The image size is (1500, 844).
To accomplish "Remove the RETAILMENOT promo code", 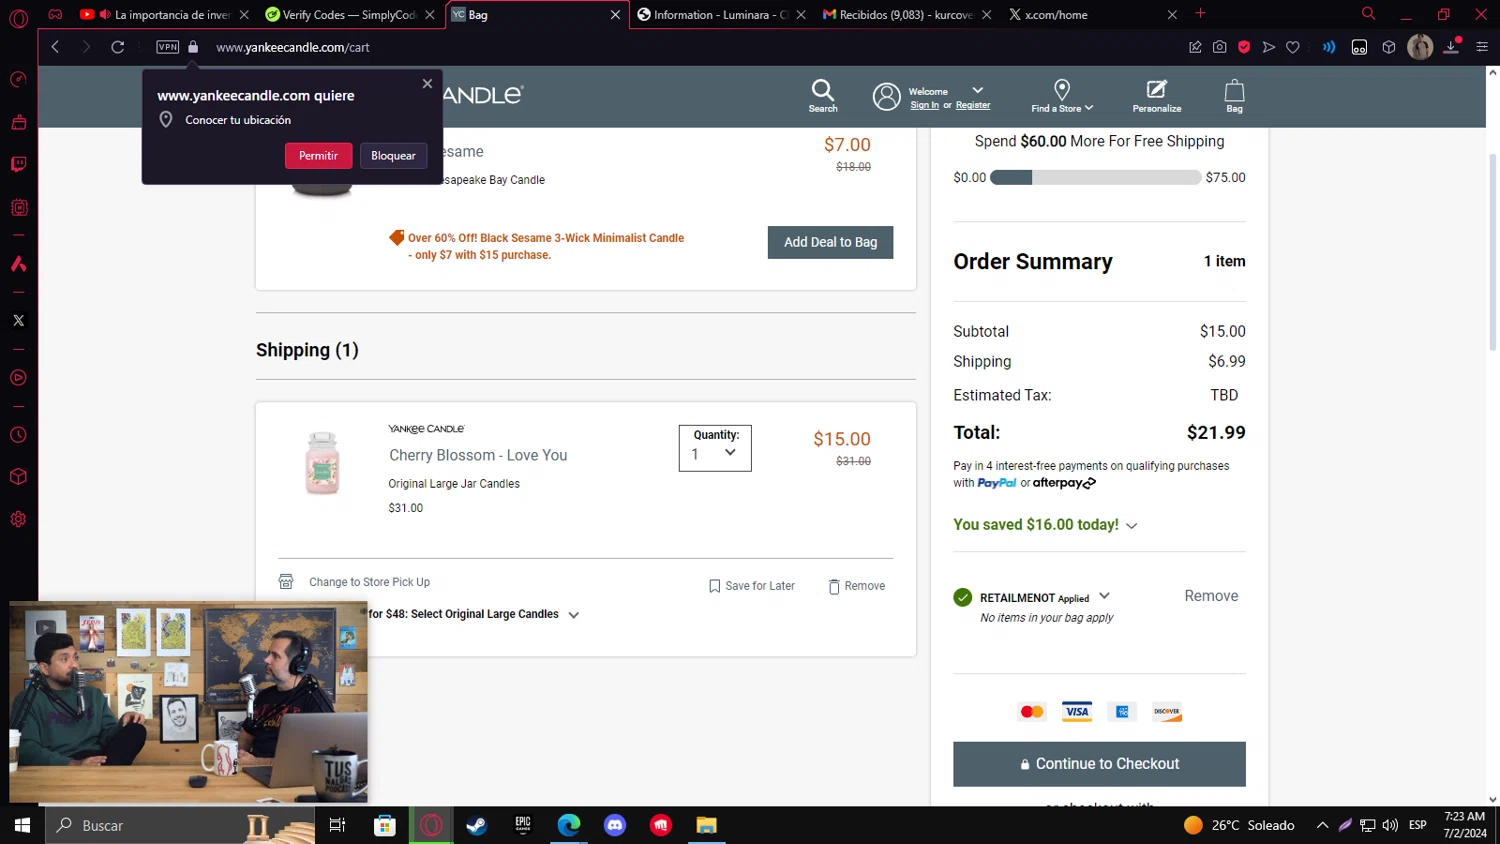I will pos(1211,596).
